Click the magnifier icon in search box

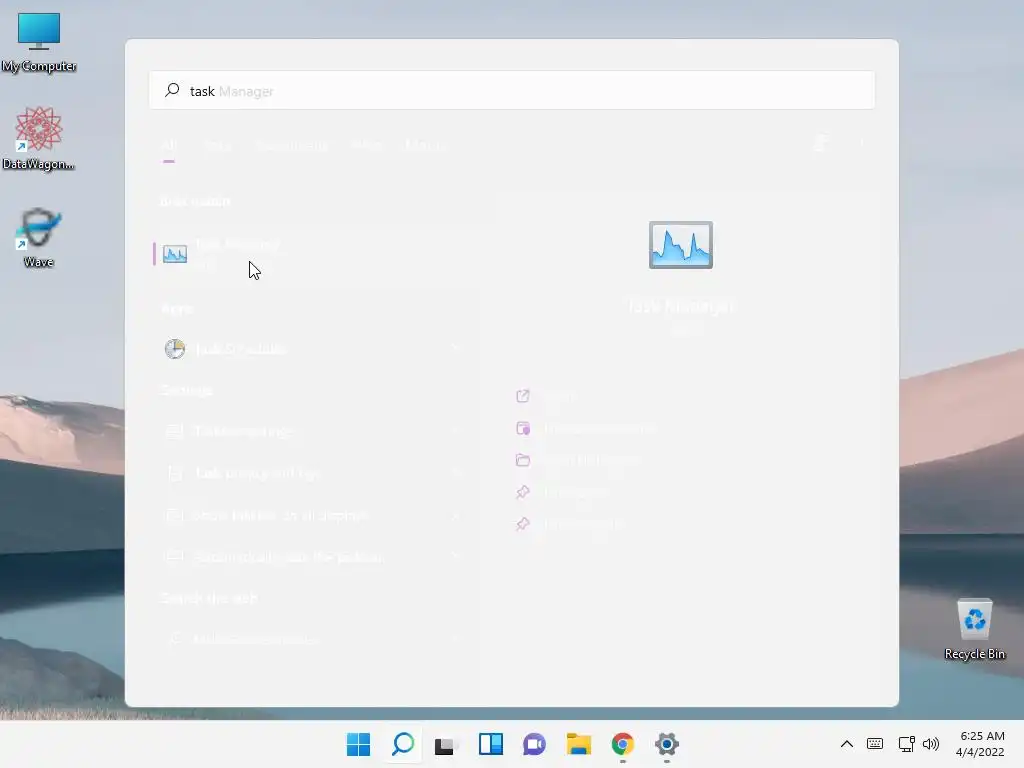(x=172, y=90)
